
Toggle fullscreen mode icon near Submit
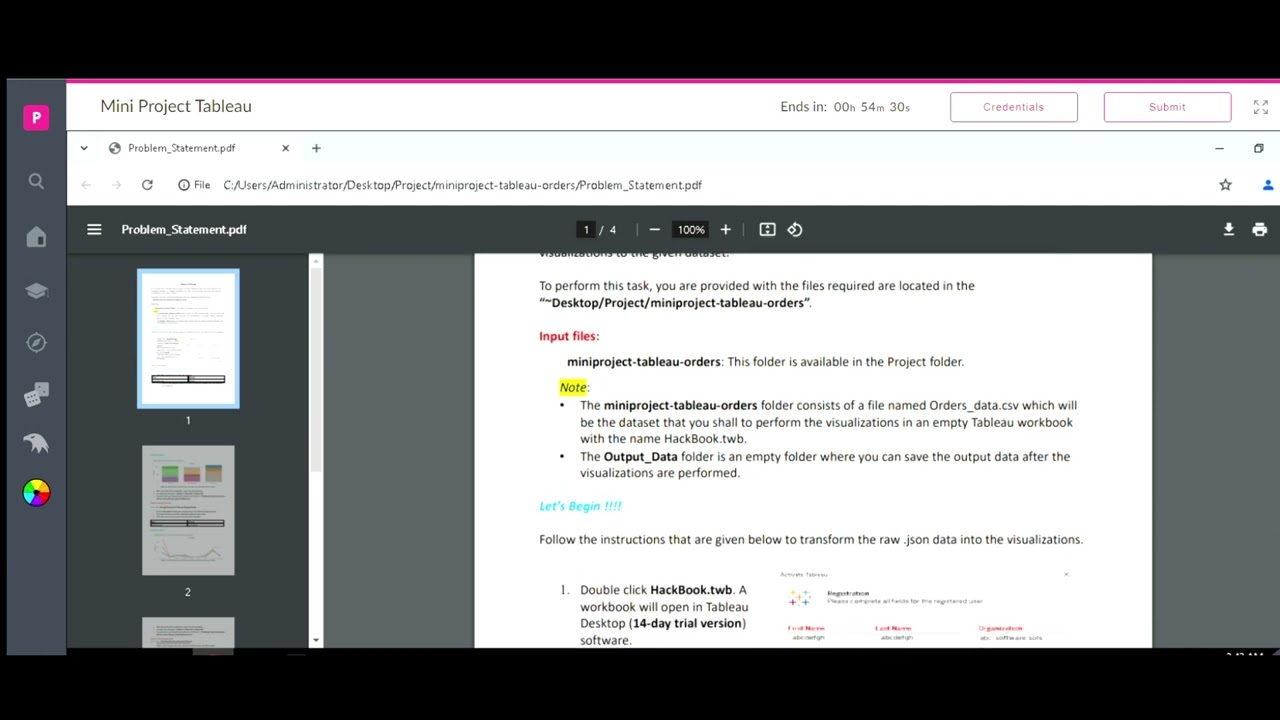click(1260, 107)
